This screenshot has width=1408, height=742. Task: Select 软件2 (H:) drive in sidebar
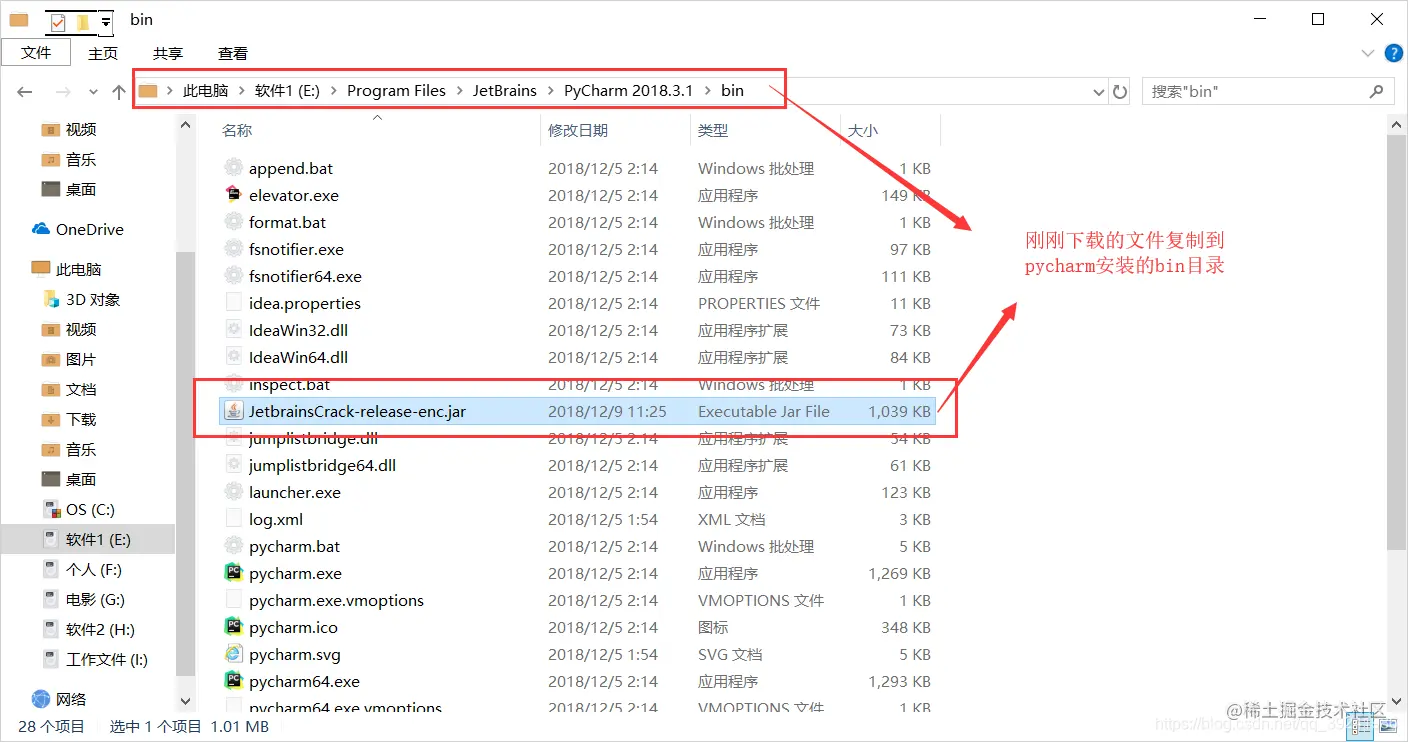(100, 629)
